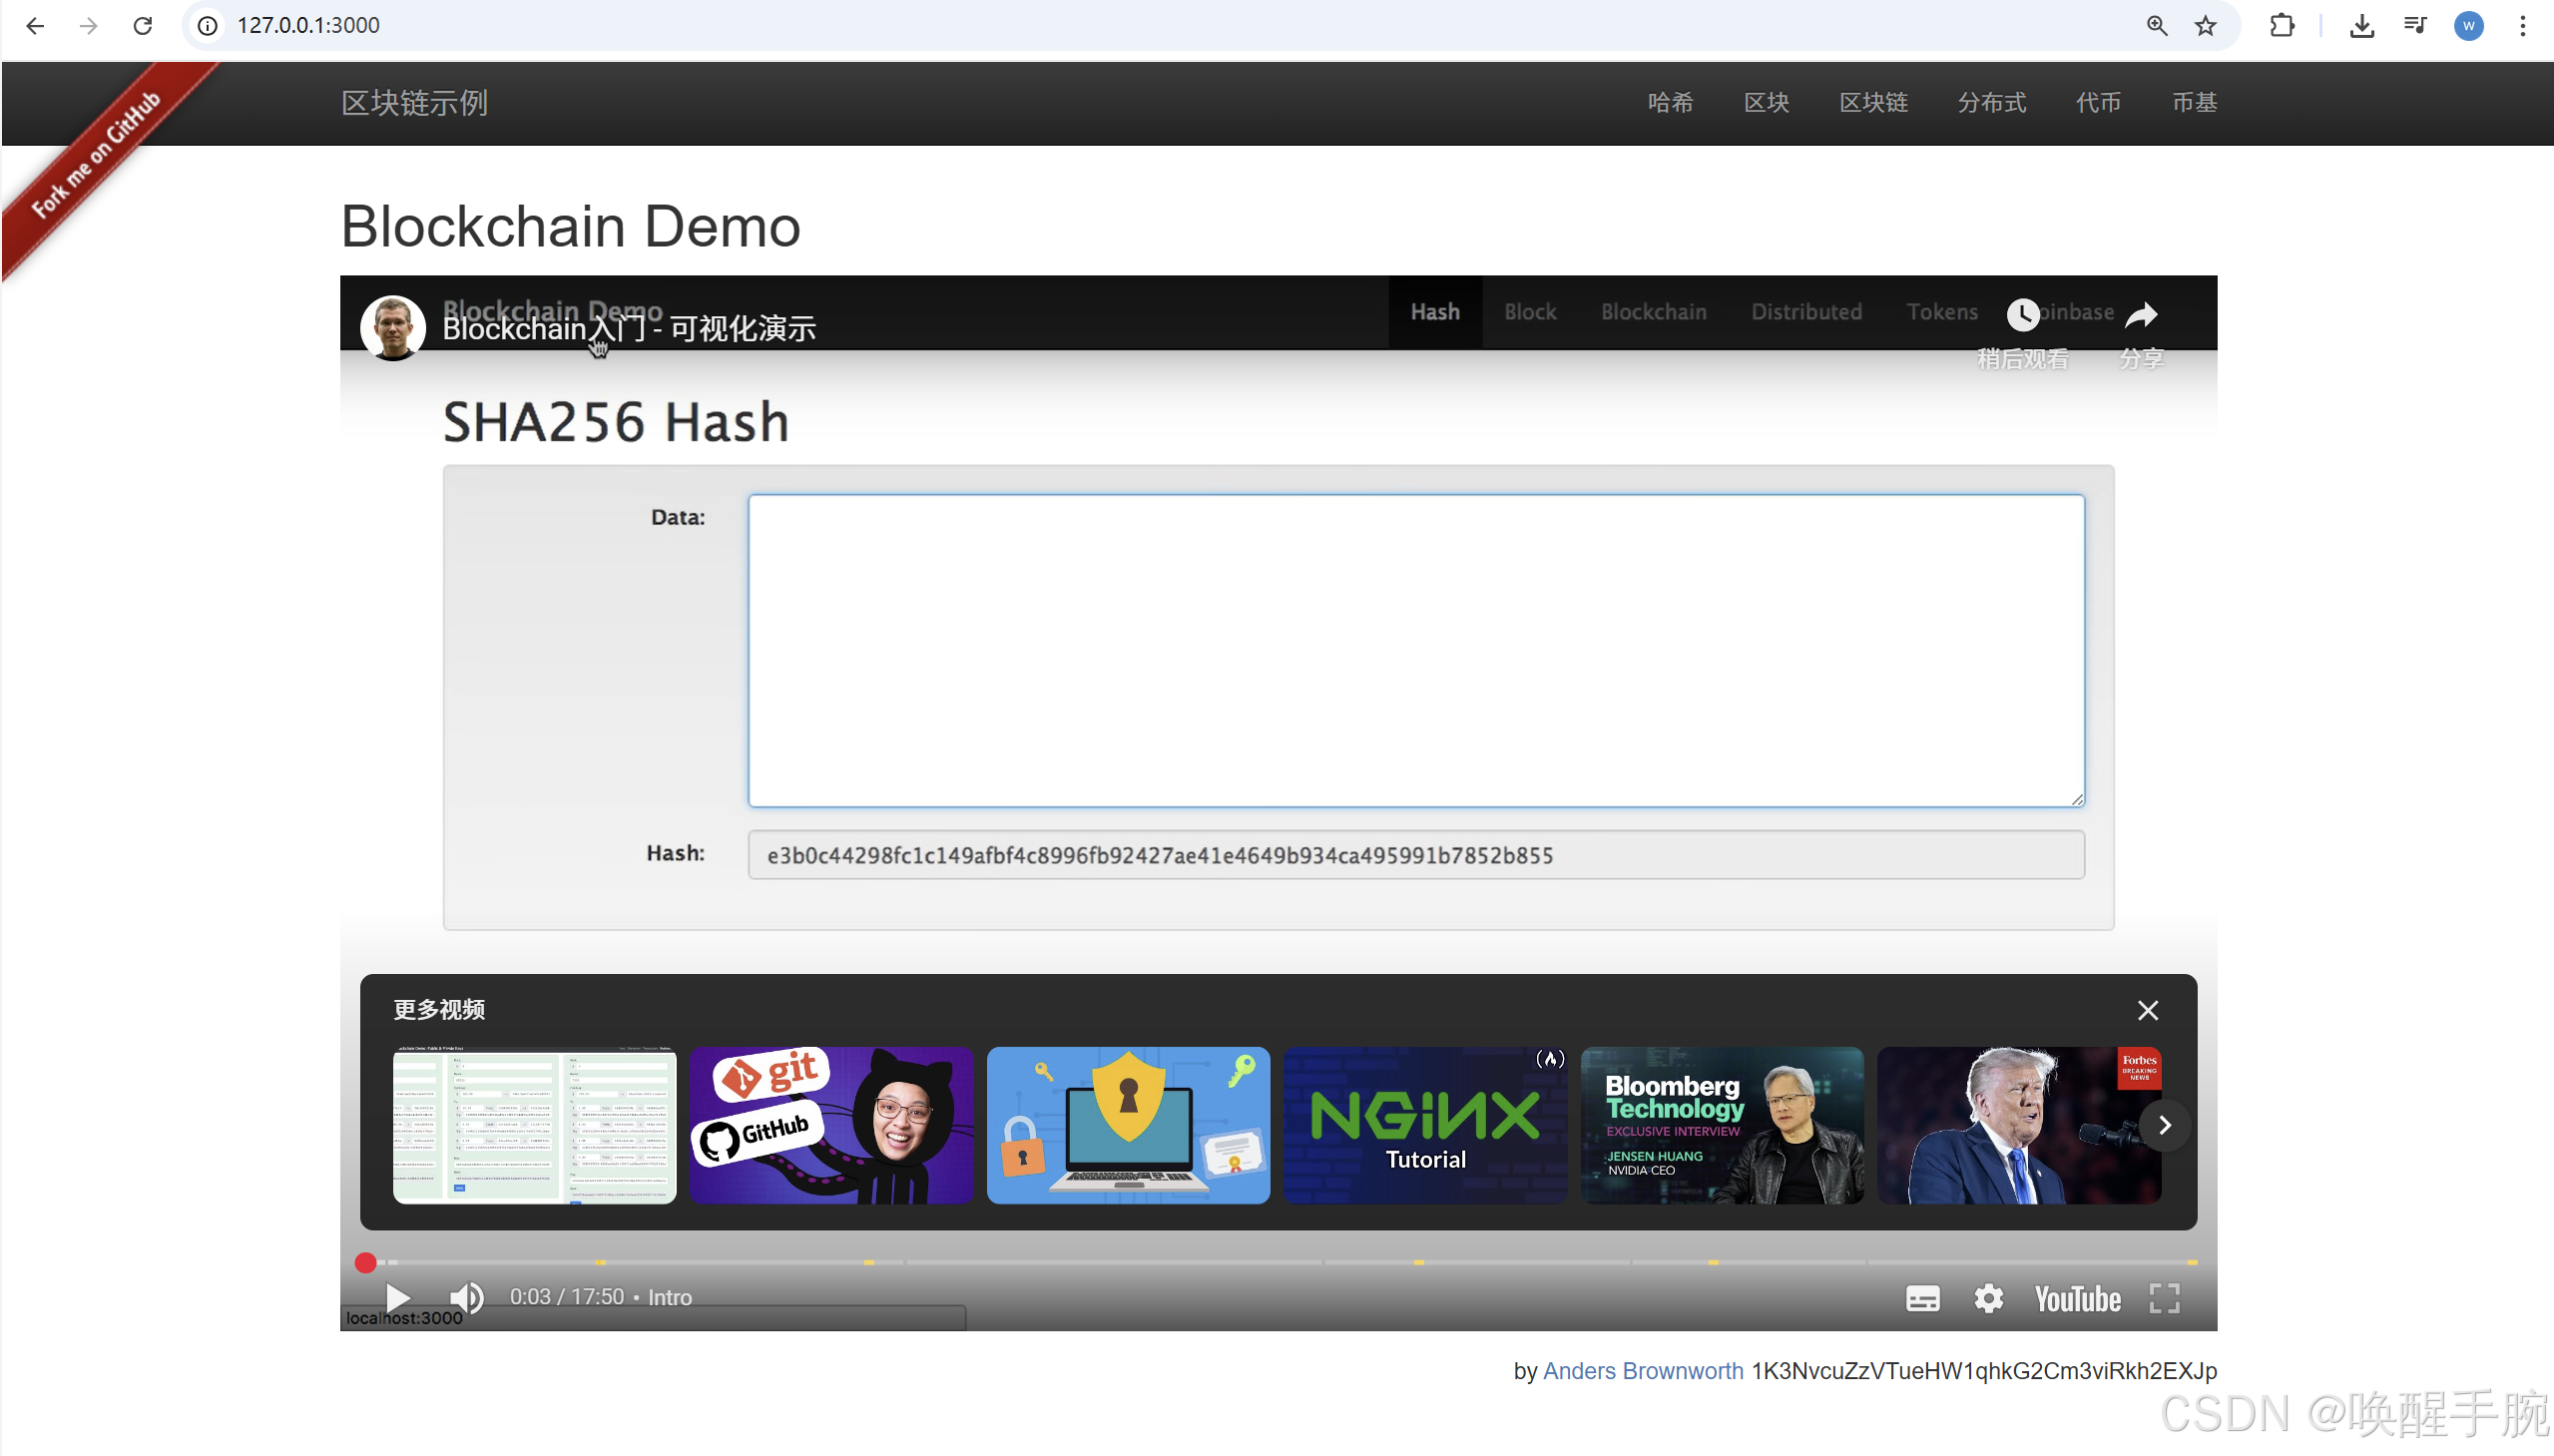This screenshot has width=2554, height=1456.
Task: Play the YouTube video
Action: pos(397,1298)
